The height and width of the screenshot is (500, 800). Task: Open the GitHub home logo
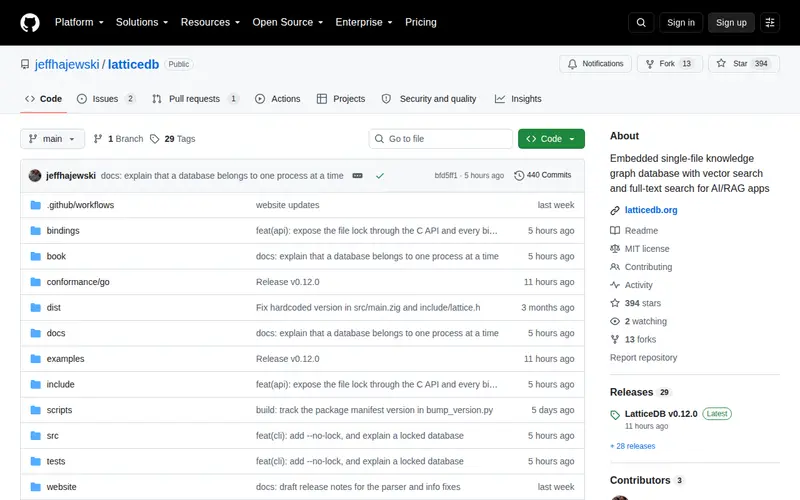[x=30, y=22]
